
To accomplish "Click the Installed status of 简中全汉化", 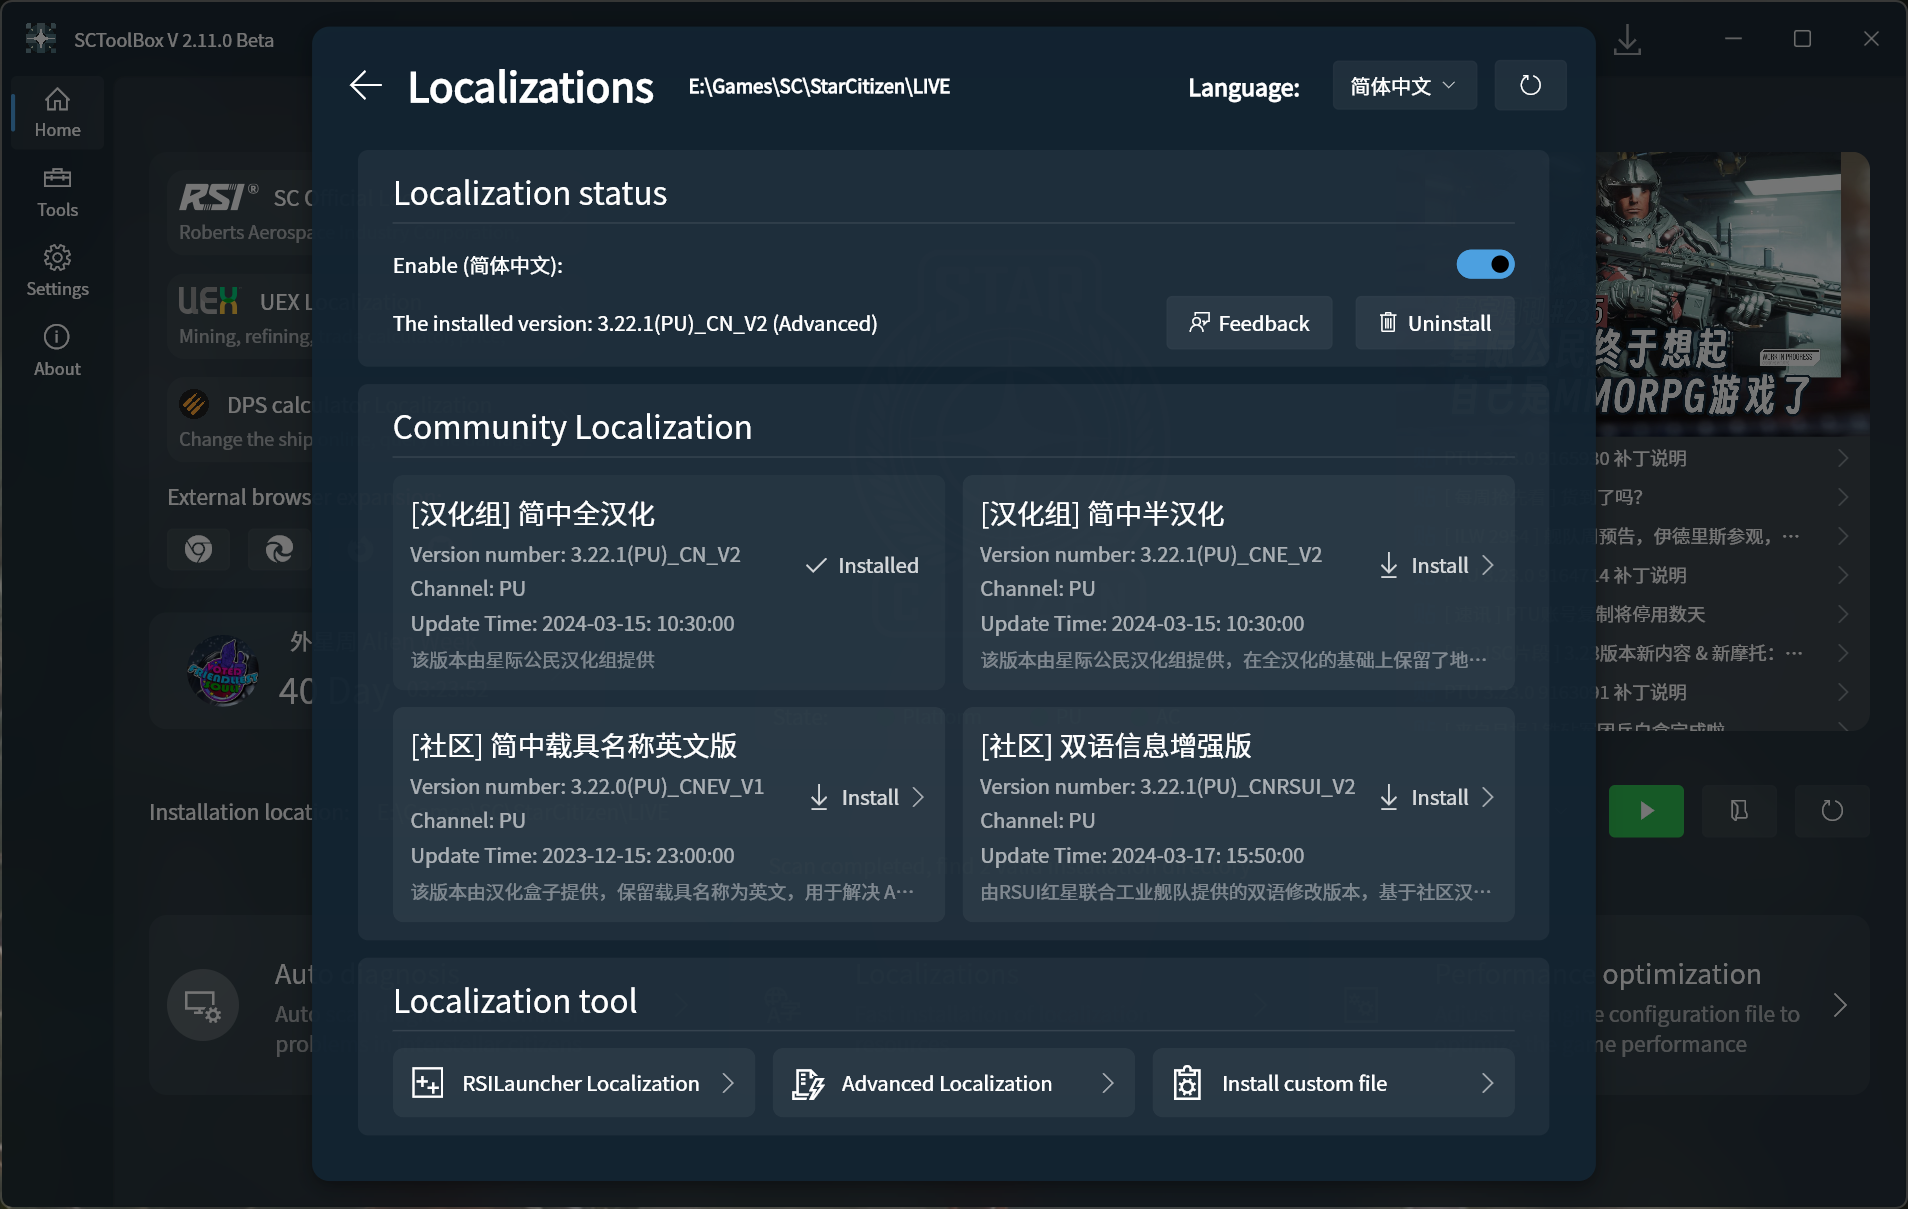I will click(862, 566).
